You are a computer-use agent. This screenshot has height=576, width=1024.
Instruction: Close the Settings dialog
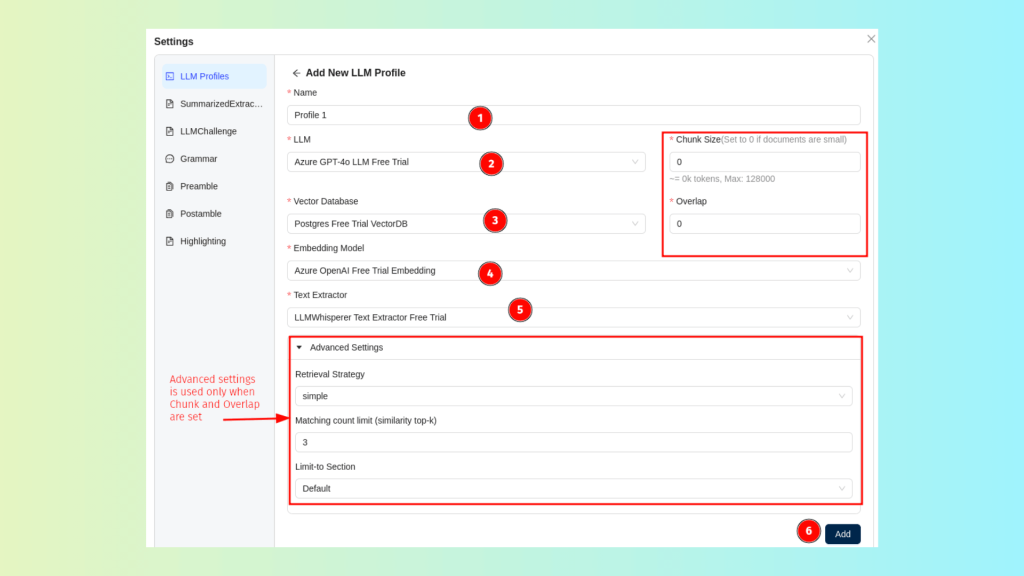[x=871, y=39]
